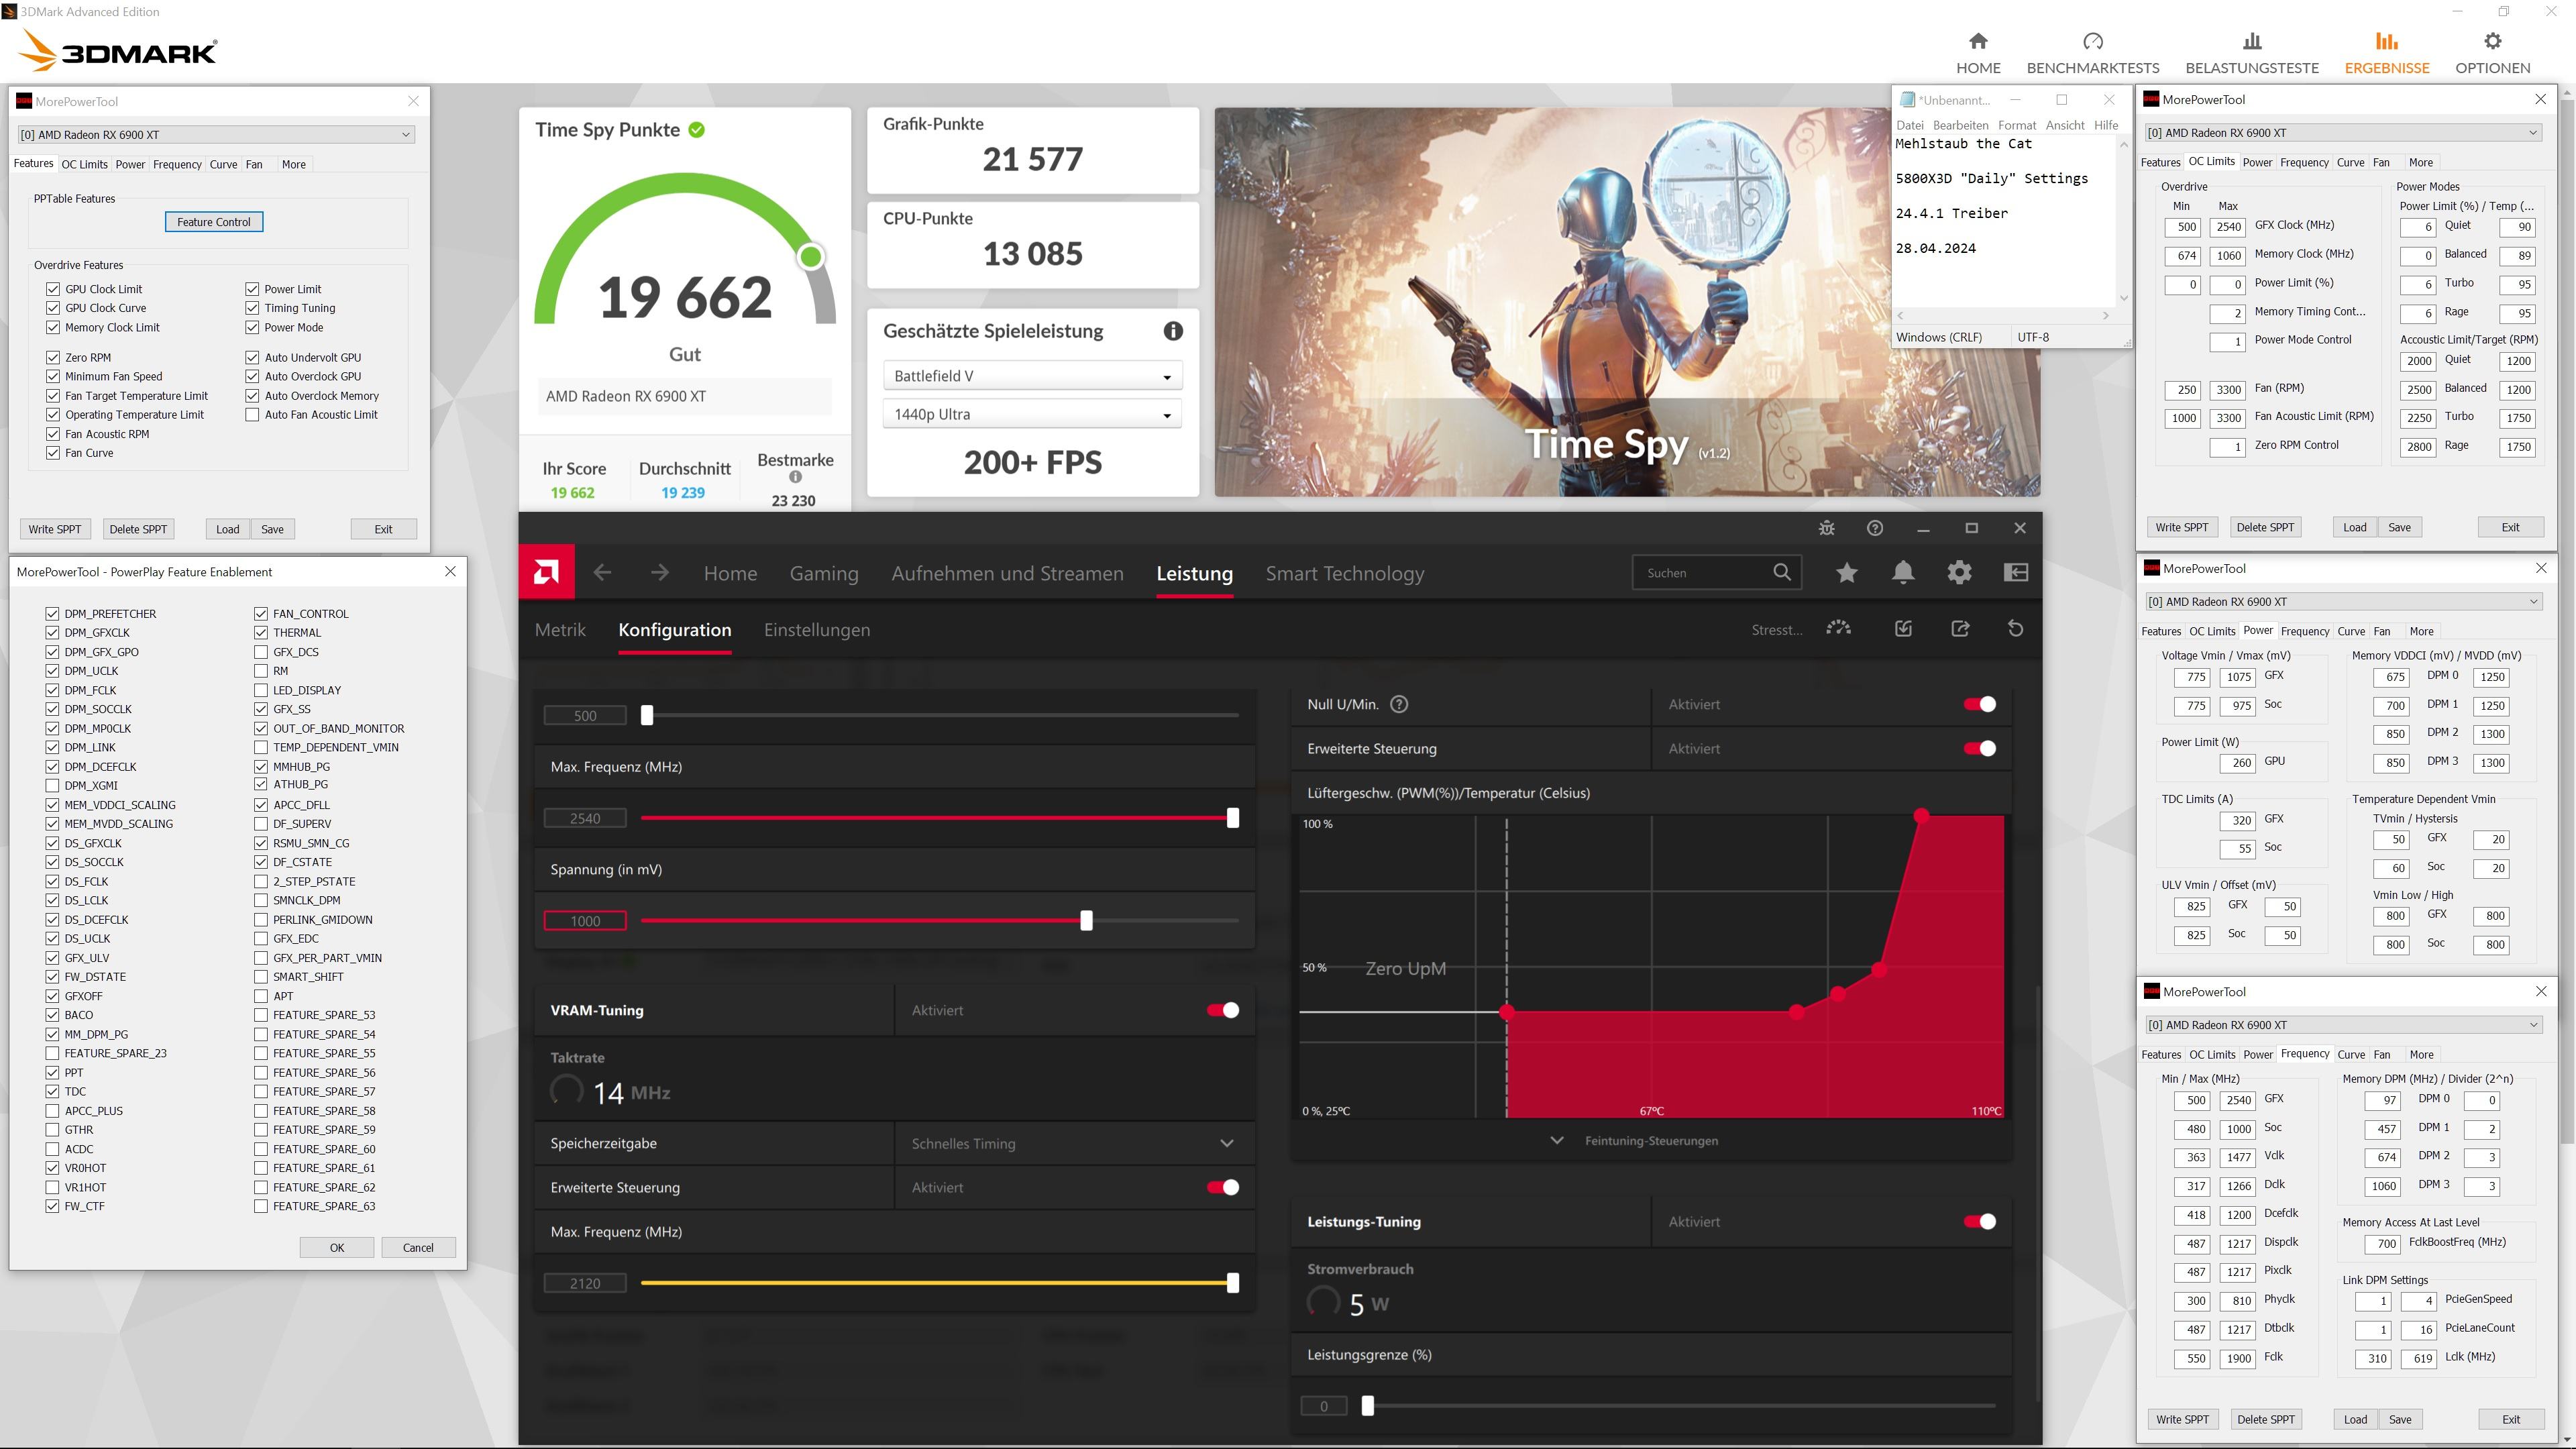Open 3DMark Home navigation icon
The width and height of the screenshot is (2576, 1449).
coord(1978,41)
